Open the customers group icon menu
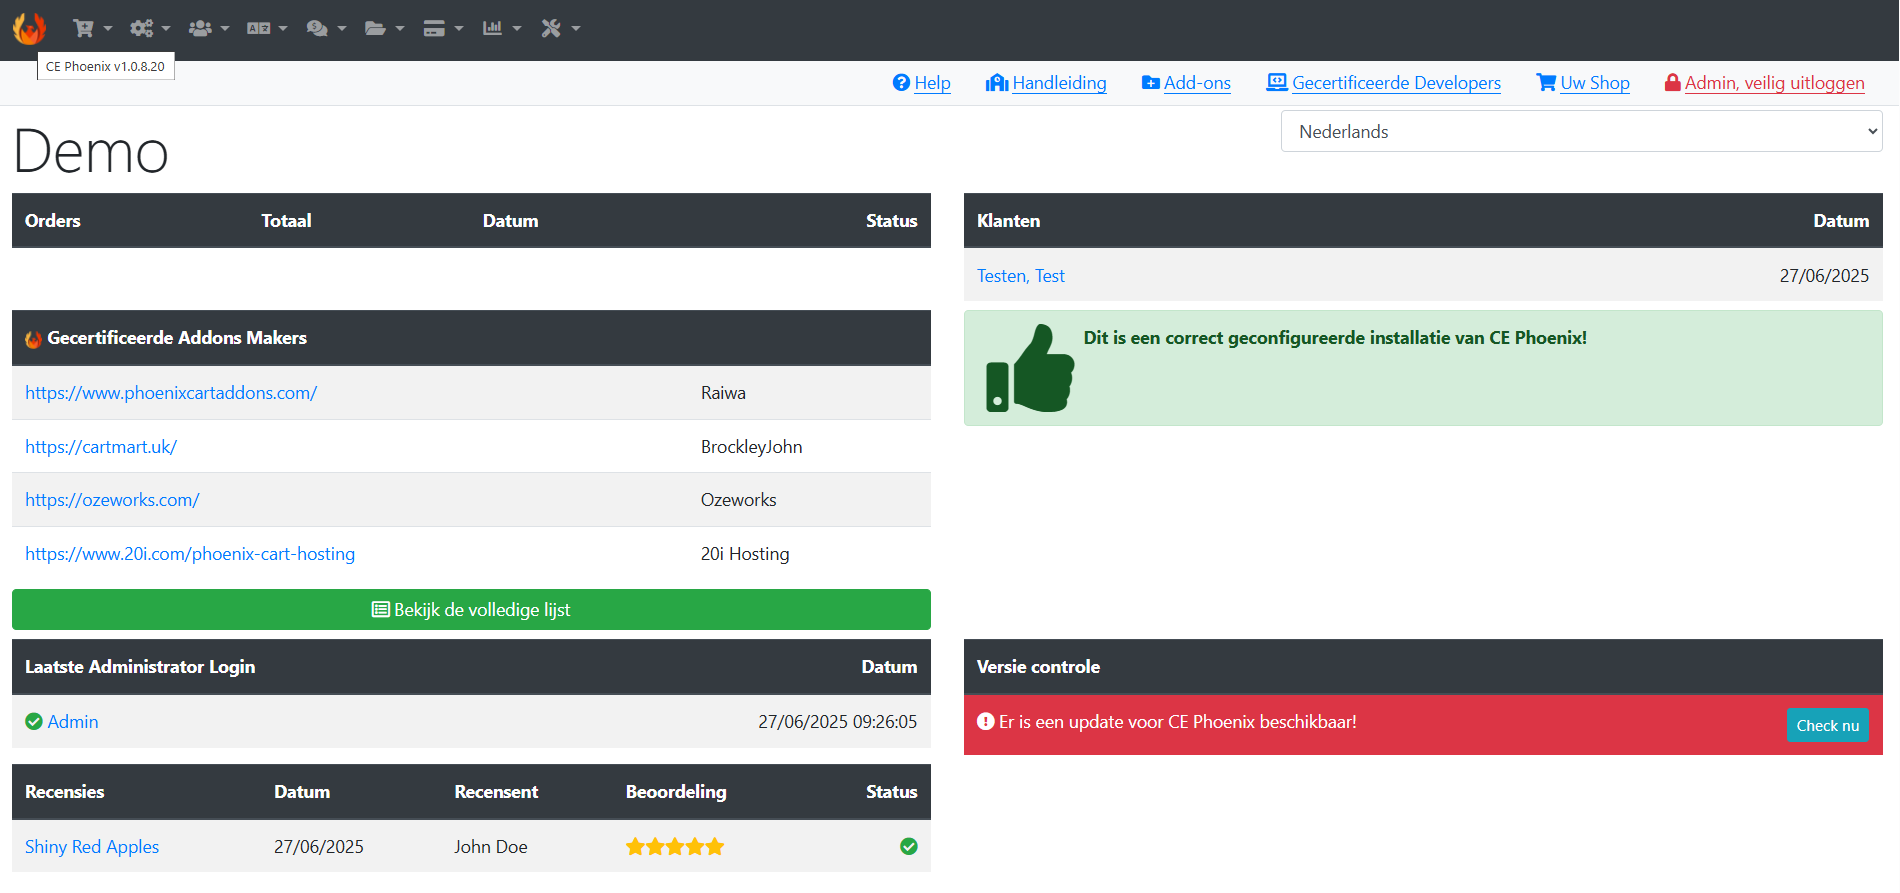 tap(209, 28)
